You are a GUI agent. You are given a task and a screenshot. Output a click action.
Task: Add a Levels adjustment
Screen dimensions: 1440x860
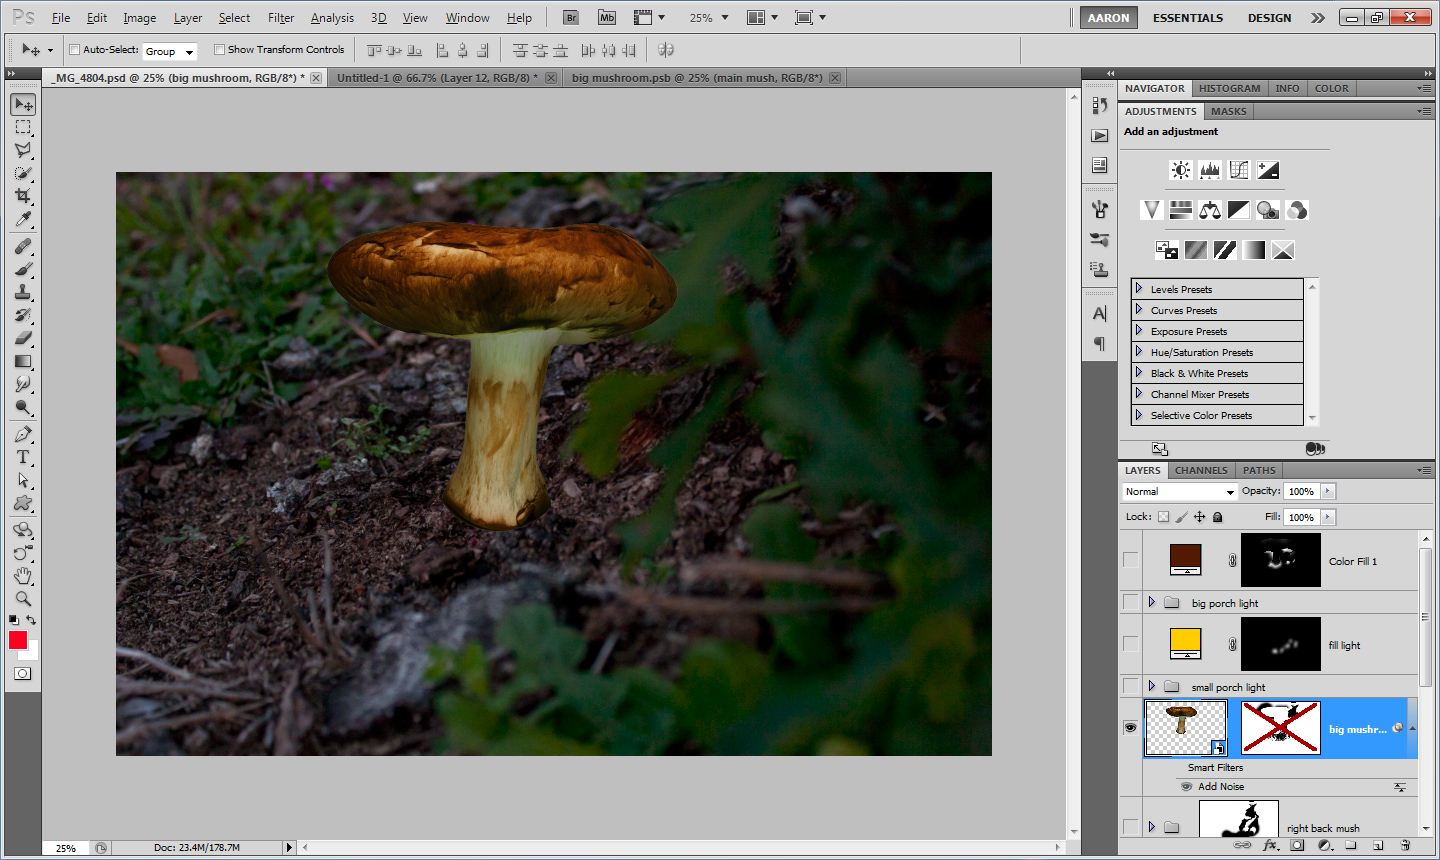1210,170
